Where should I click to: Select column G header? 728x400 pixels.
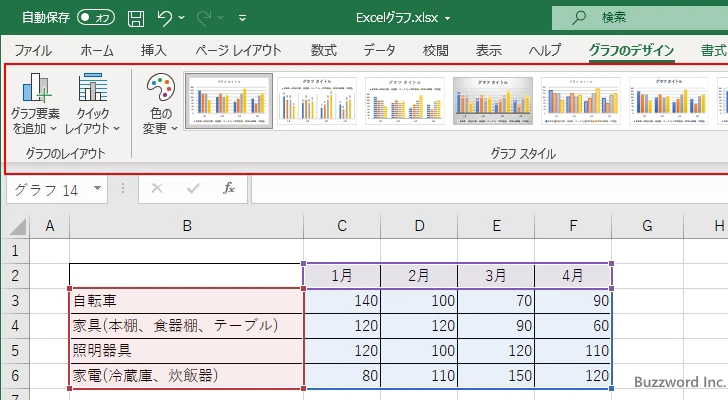tap(647, 226)
